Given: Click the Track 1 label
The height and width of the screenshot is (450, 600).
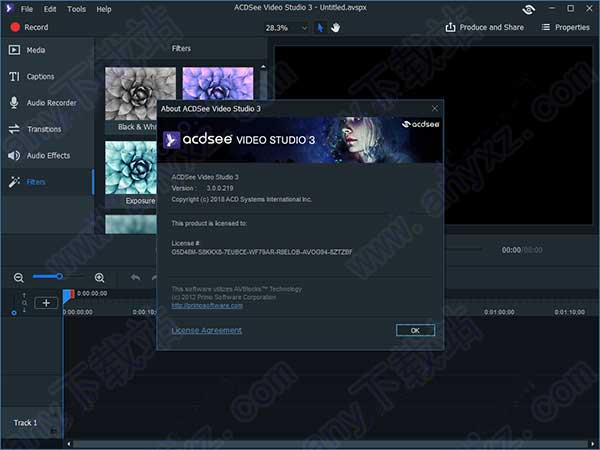Looking at the screenshot, I should (25, 423).
